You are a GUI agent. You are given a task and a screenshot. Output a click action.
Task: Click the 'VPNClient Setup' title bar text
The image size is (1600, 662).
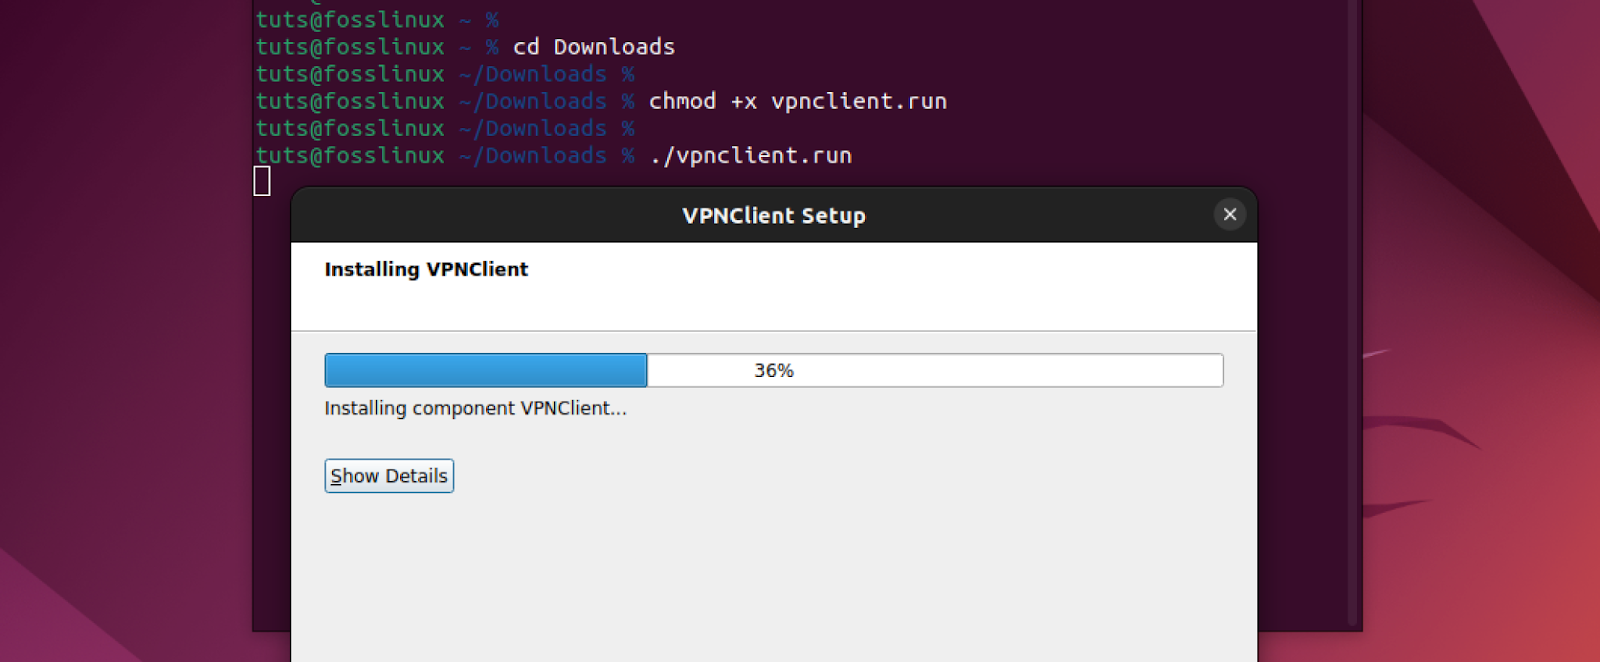coord(774,215)
